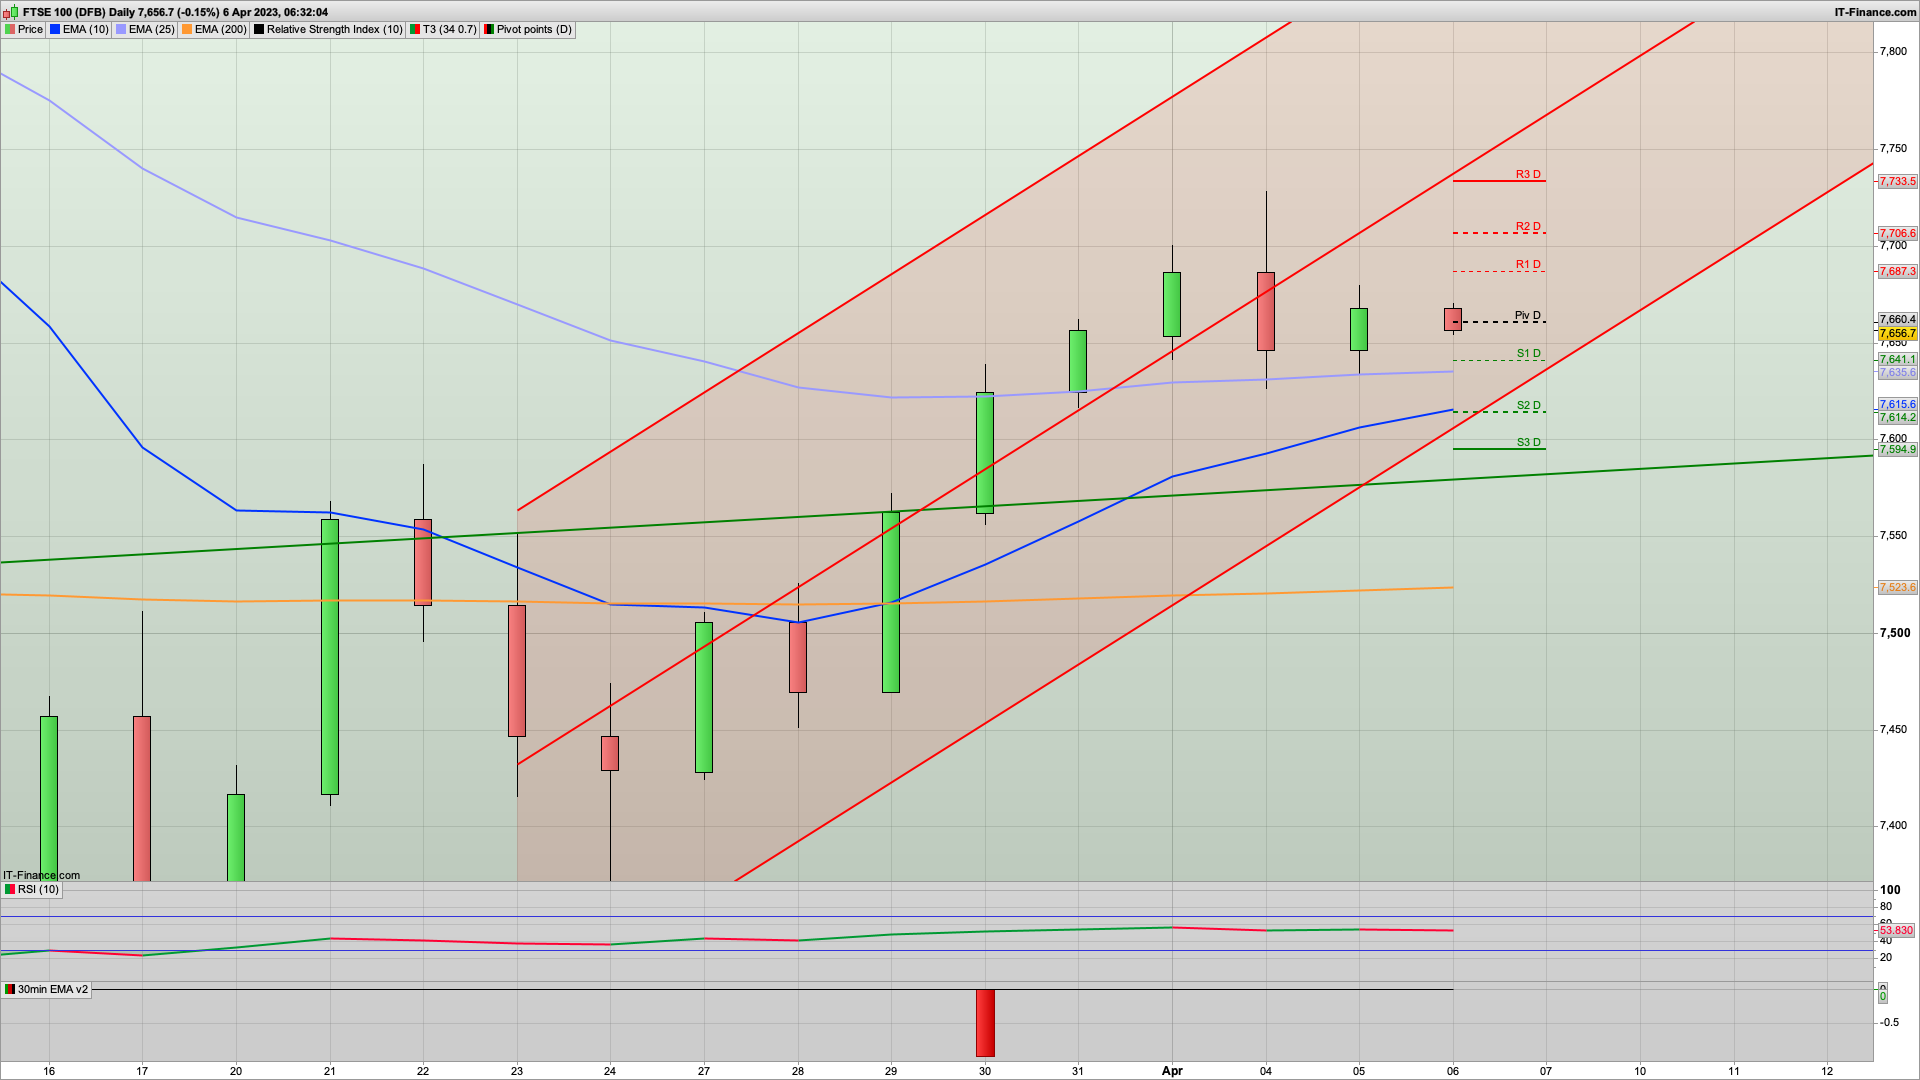Click the RSI (10) panel label icon
1920x1080 pixels.
(x=10, y=890)
